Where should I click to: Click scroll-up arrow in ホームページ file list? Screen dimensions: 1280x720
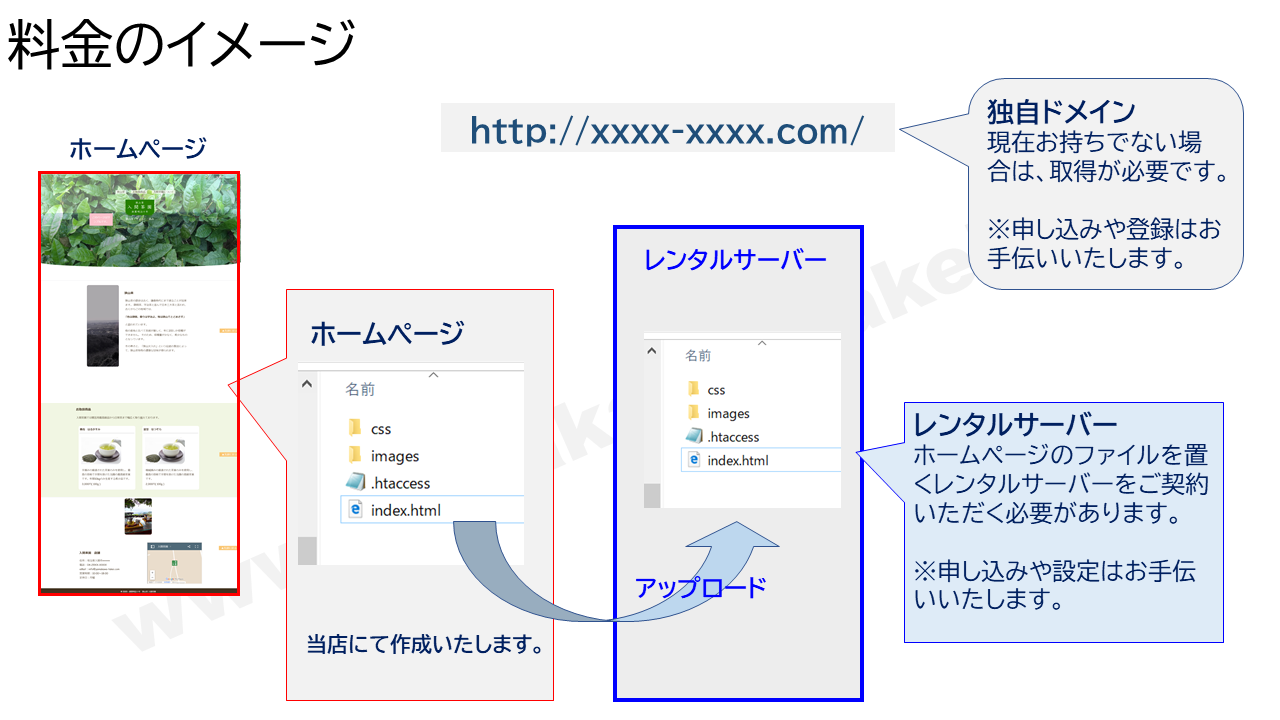point(307,385)
